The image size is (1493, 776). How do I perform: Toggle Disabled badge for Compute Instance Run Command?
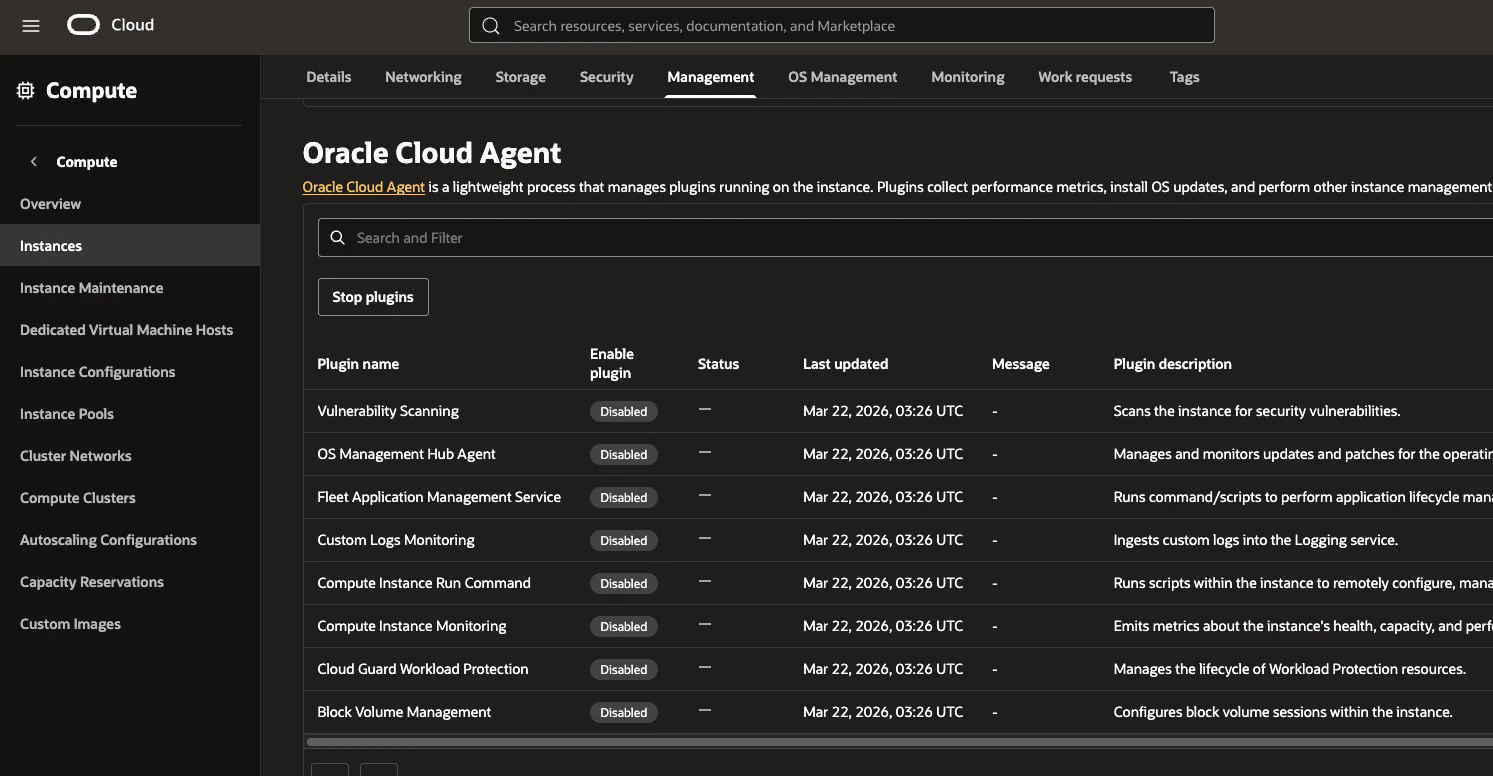(624, 583)
